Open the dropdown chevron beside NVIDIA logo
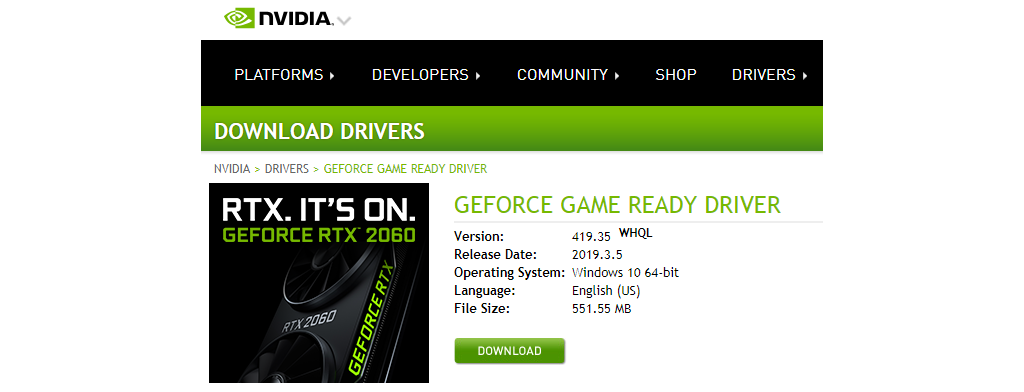1024x392 pixels. [x=344, y=21]
